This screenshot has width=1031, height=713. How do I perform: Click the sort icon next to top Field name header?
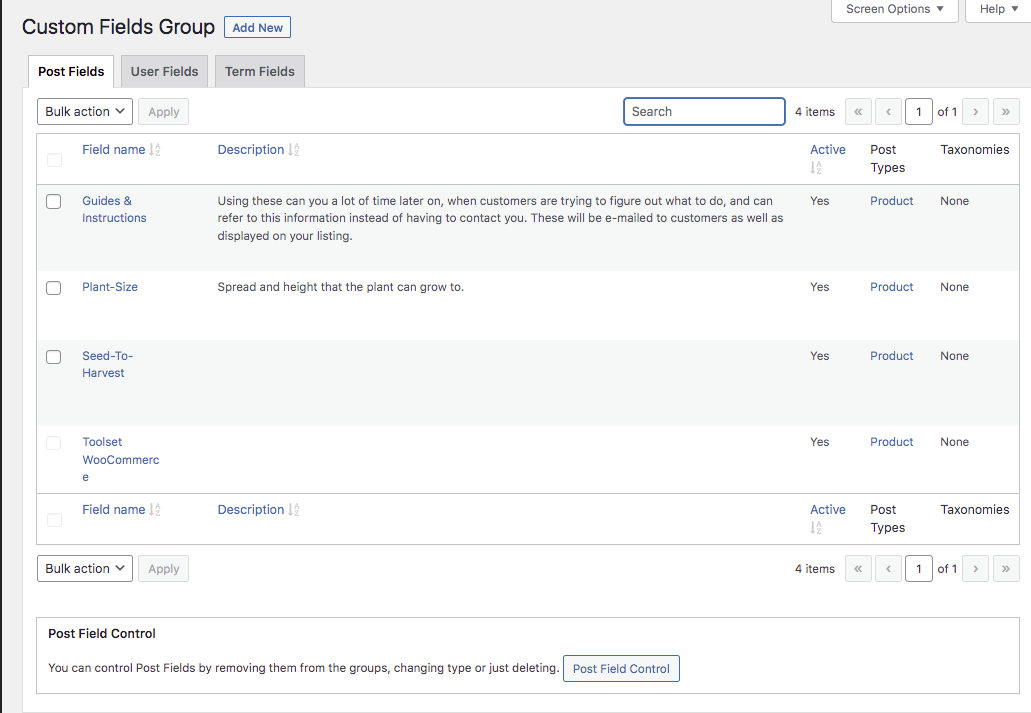point(155,150)
